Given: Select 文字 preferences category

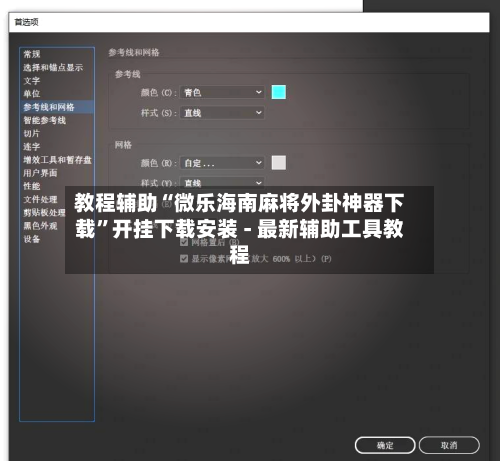Looking at the screenshot, I should [x=32, y=81].
